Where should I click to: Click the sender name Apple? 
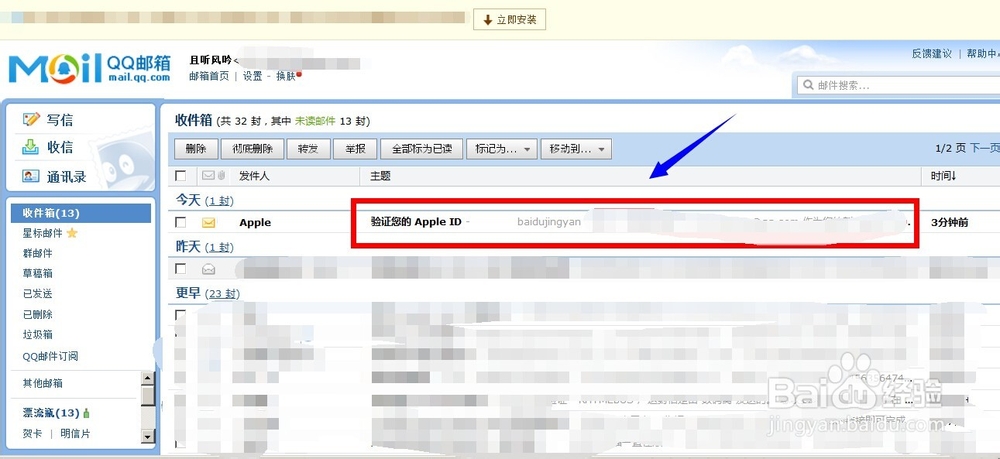[x=255, y=222]
